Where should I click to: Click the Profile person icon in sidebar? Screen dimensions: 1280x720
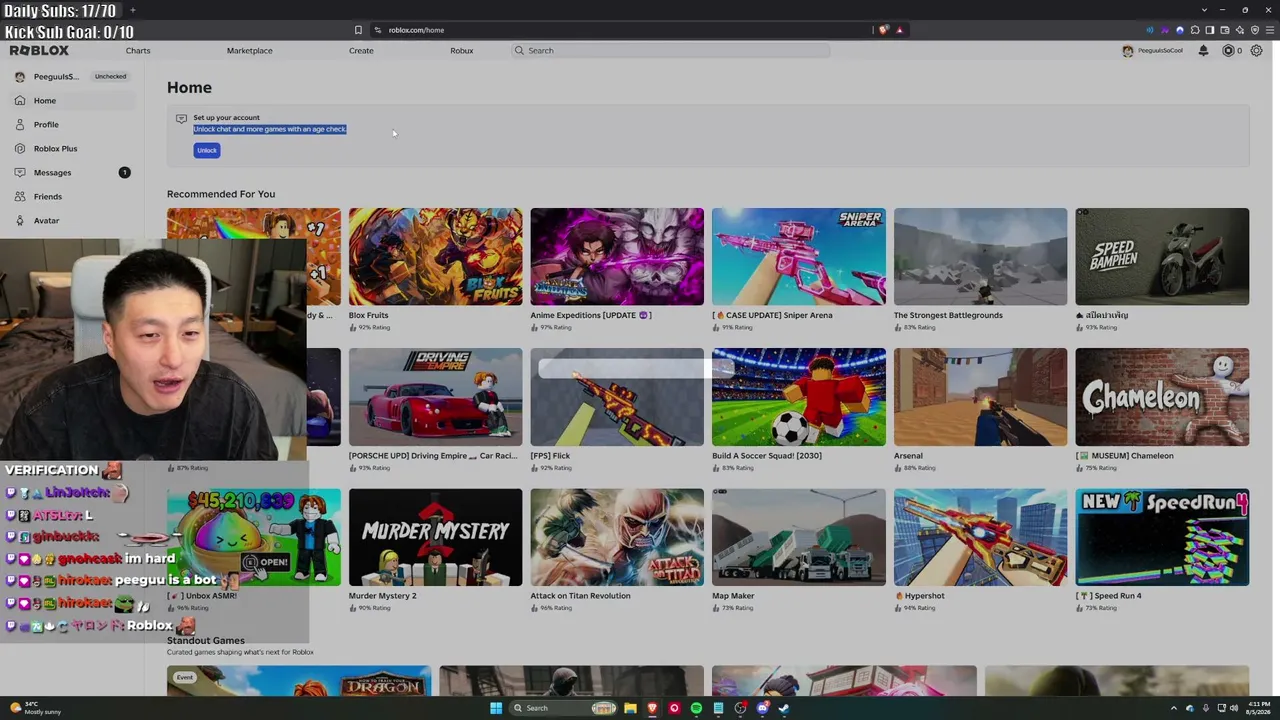pyautogui.click(x=20, y=124)
